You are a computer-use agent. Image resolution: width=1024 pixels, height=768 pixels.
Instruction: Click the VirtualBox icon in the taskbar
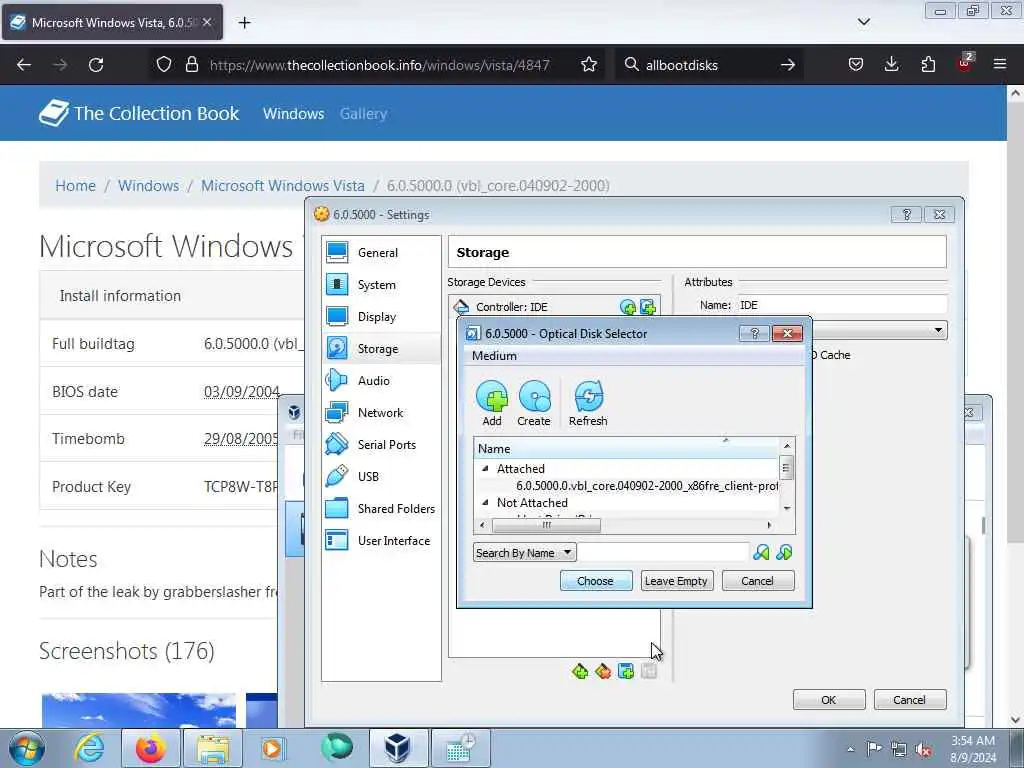click(x=397, y=748)
